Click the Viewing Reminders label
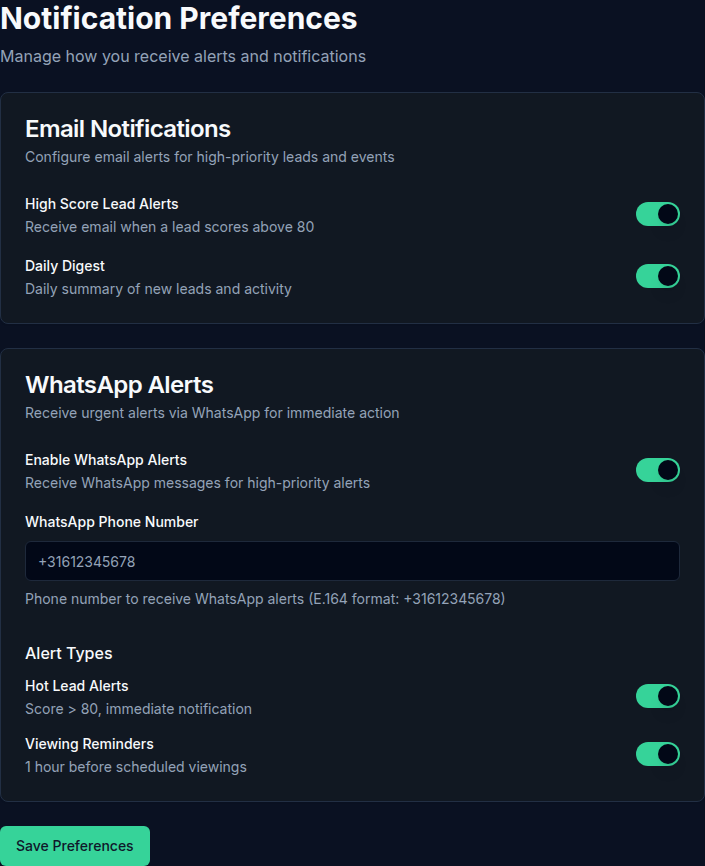 click(x=89, y=744)
